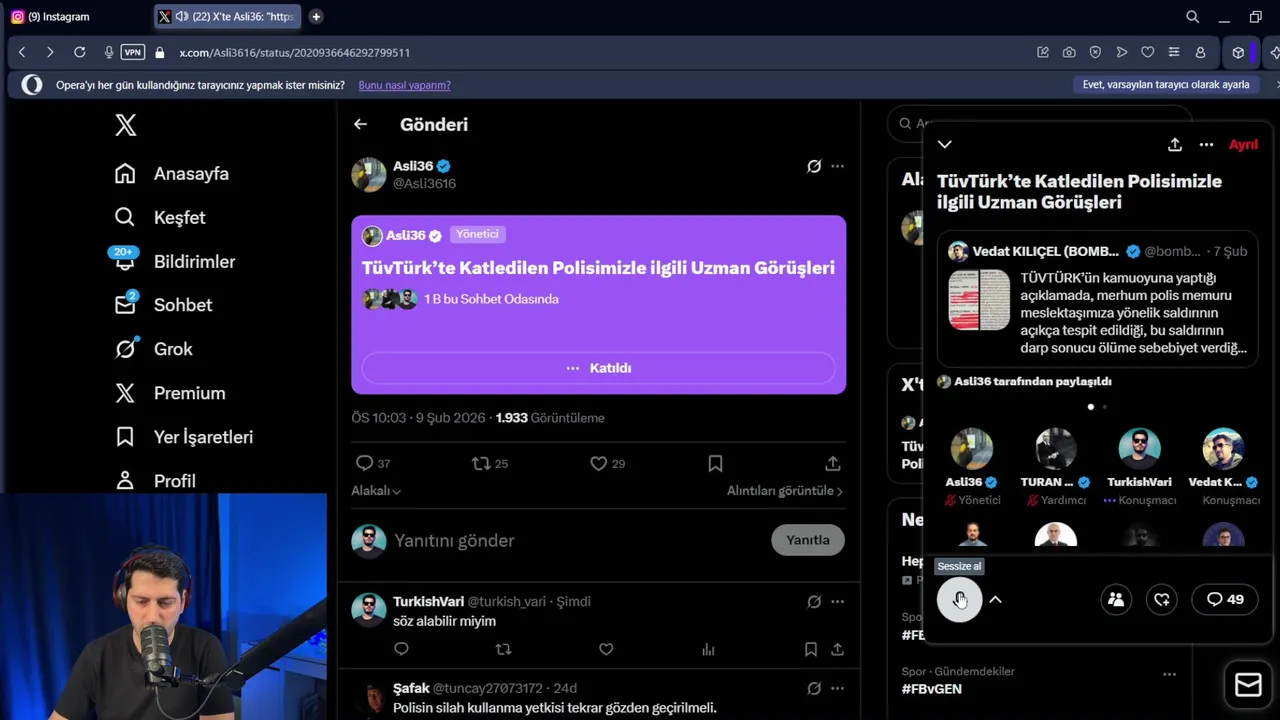Click browser search magnifier in title bar
Image resolution: width=1280 pixels, height=720 pixels.
tap(1192, 16)
